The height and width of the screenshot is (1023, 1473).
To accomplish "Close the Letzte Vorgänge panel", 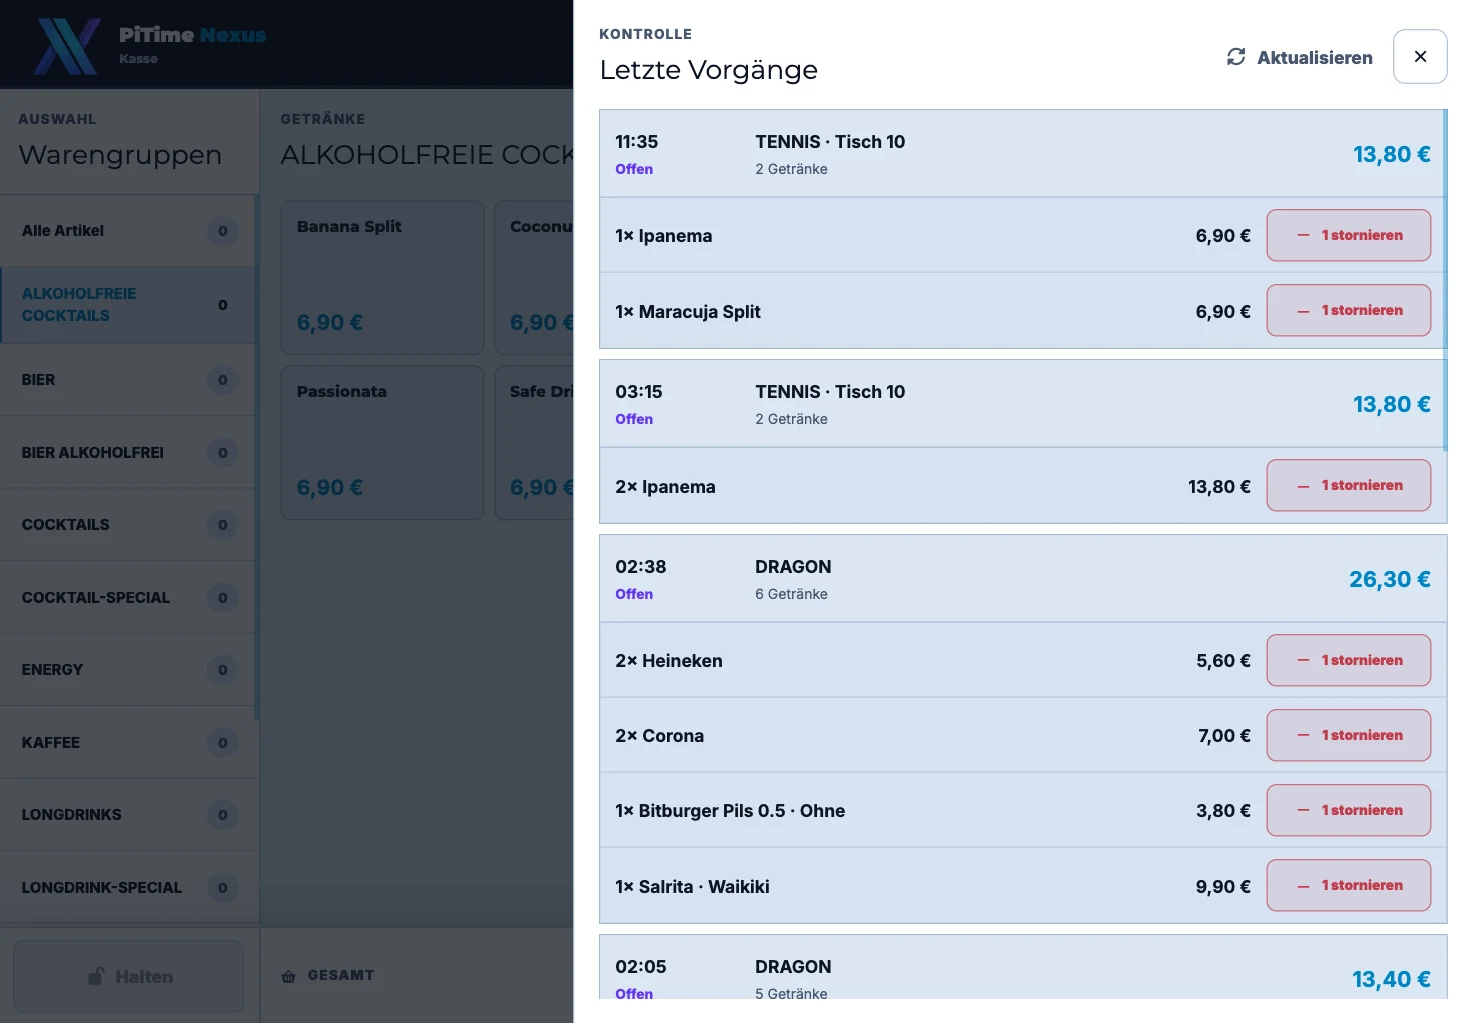I will [1420, 57].
